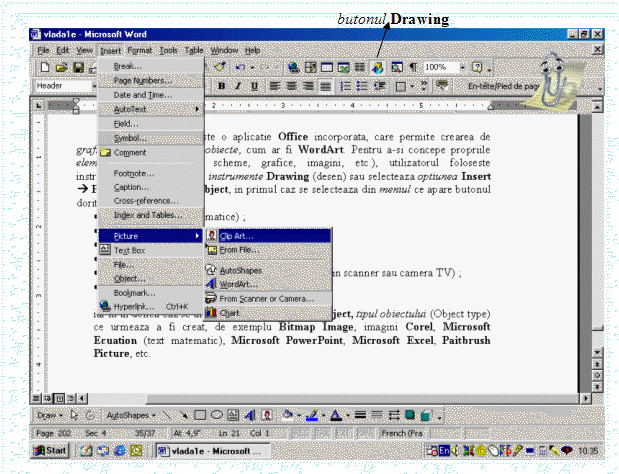The height and width of the screenshot is (474, 619).
Task: Toggle Bold formatting
Action: 221,86
